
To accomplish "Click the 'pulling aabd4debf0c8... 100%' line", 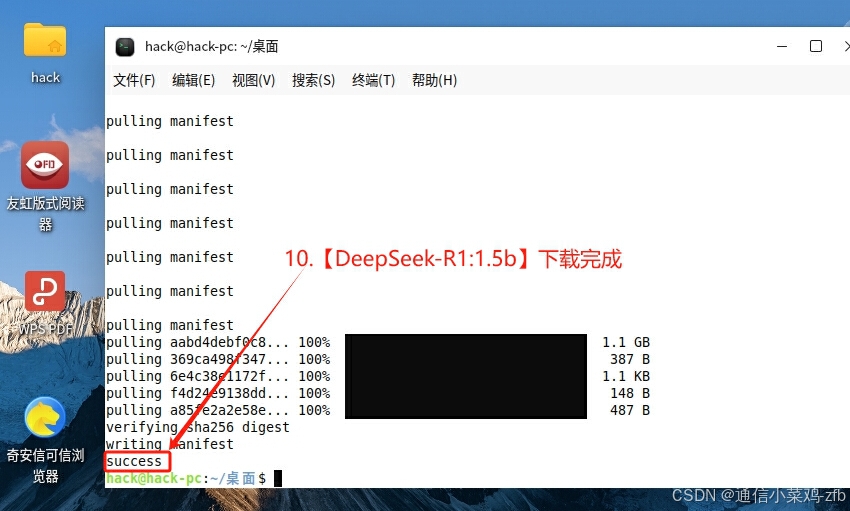I will coord(218,342).
